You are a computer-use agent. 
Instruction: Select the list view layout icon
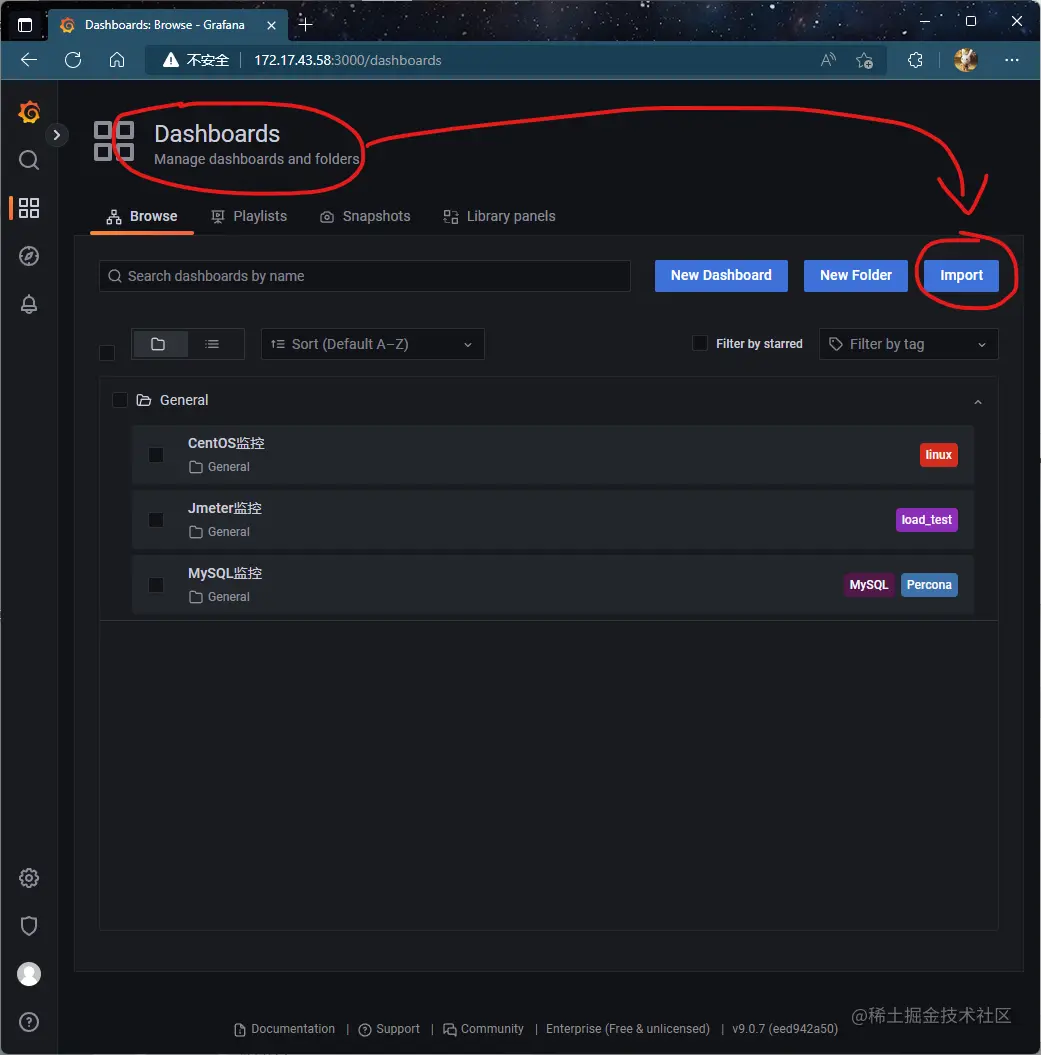coord(213,344)
